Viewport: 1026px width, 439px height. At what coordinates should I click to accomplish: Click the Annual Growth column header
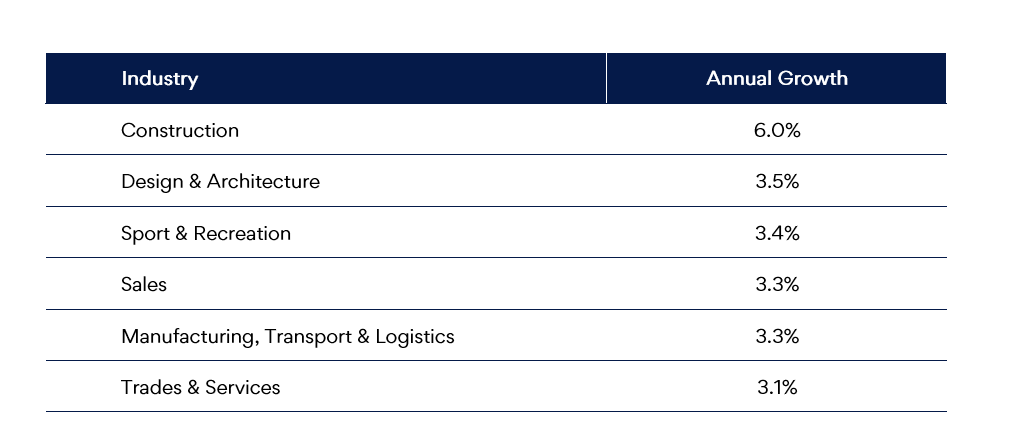pos(776,78)
